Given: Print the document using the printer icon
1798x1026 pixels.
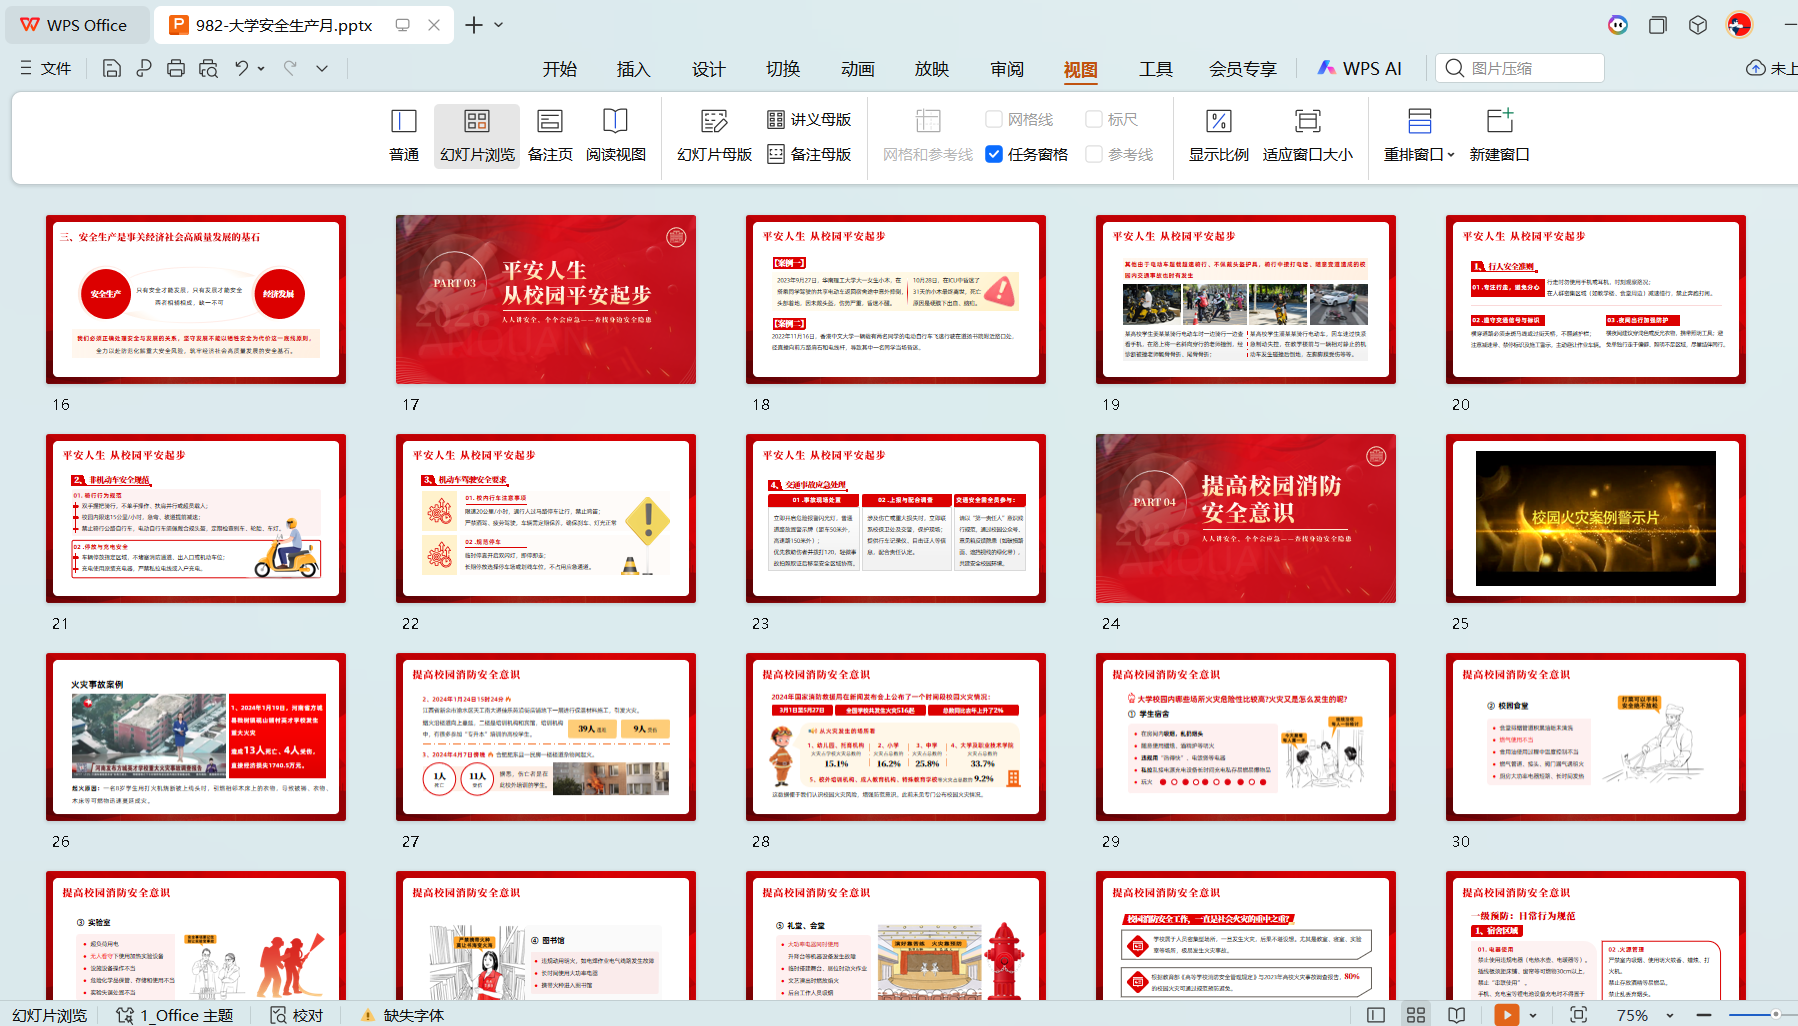Looking at the screenshot, I should coord(176,68).
